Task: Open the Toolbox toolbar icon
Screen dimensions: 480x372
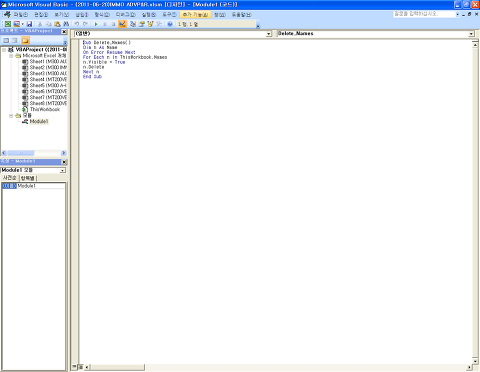Action: 159,24
